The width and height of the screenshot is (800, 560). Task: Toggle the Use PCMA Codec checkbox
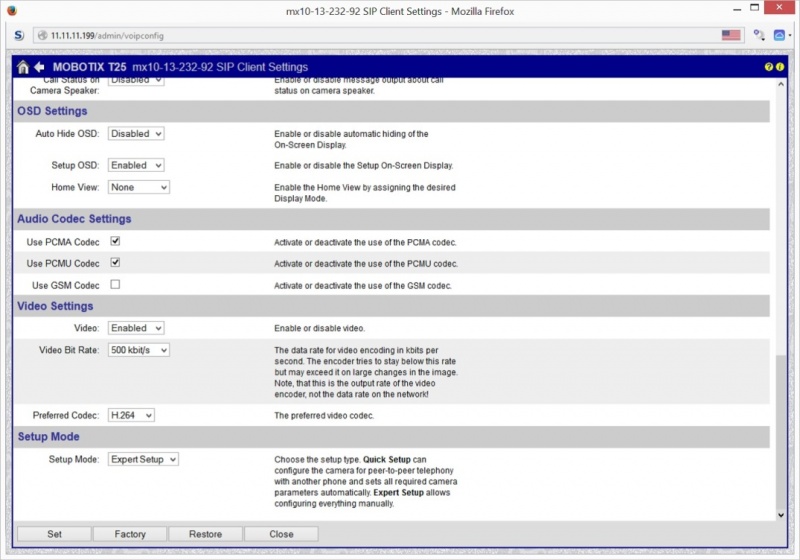coord(115,241)
